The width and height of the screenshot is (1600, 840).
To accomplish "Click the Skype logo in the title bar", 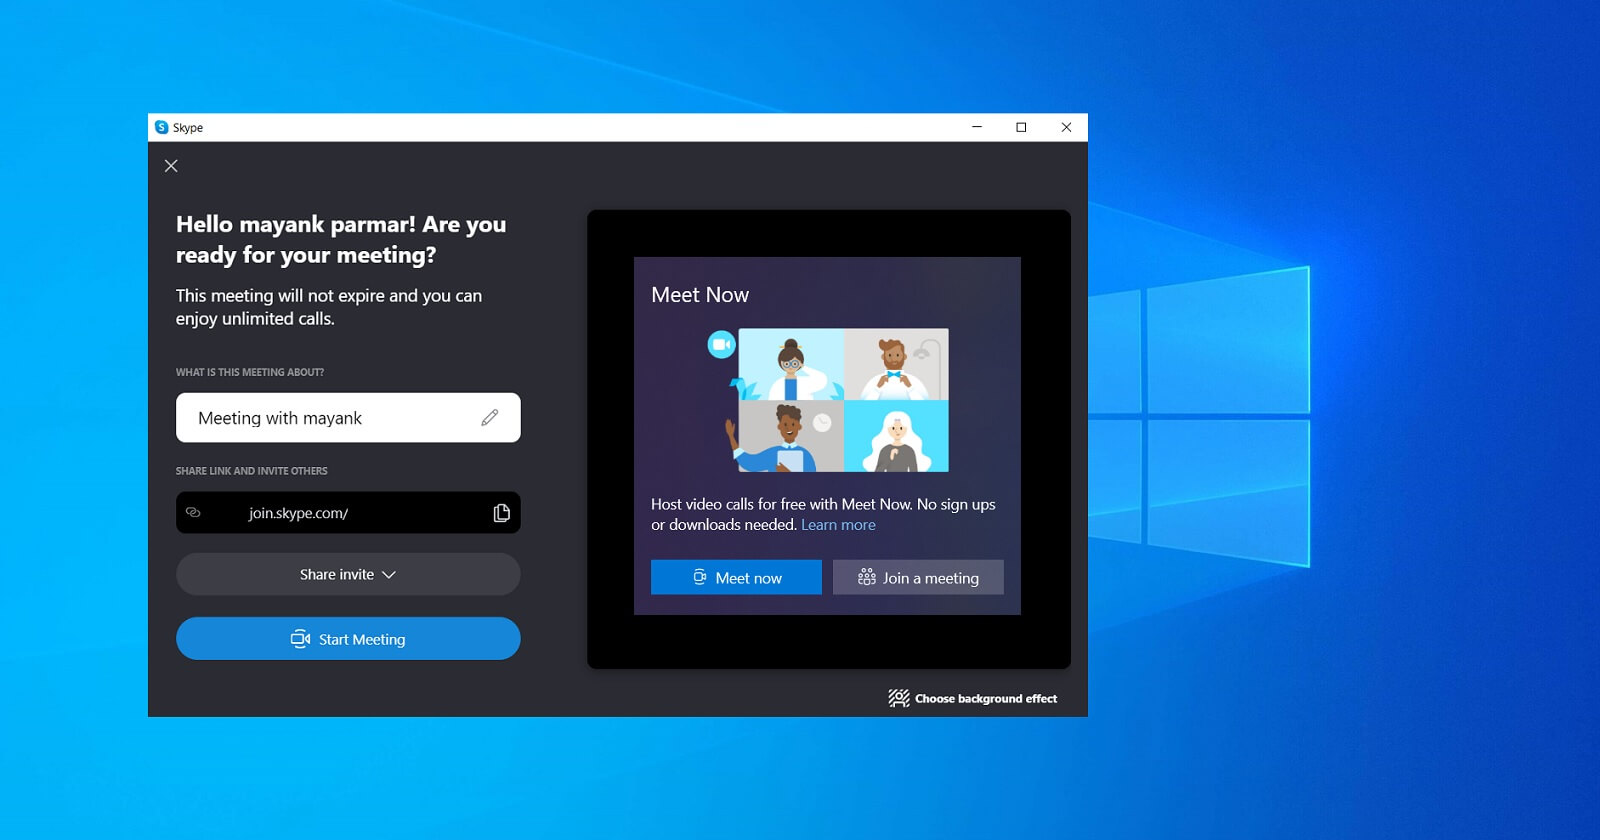I will click(x=161, y=127).
